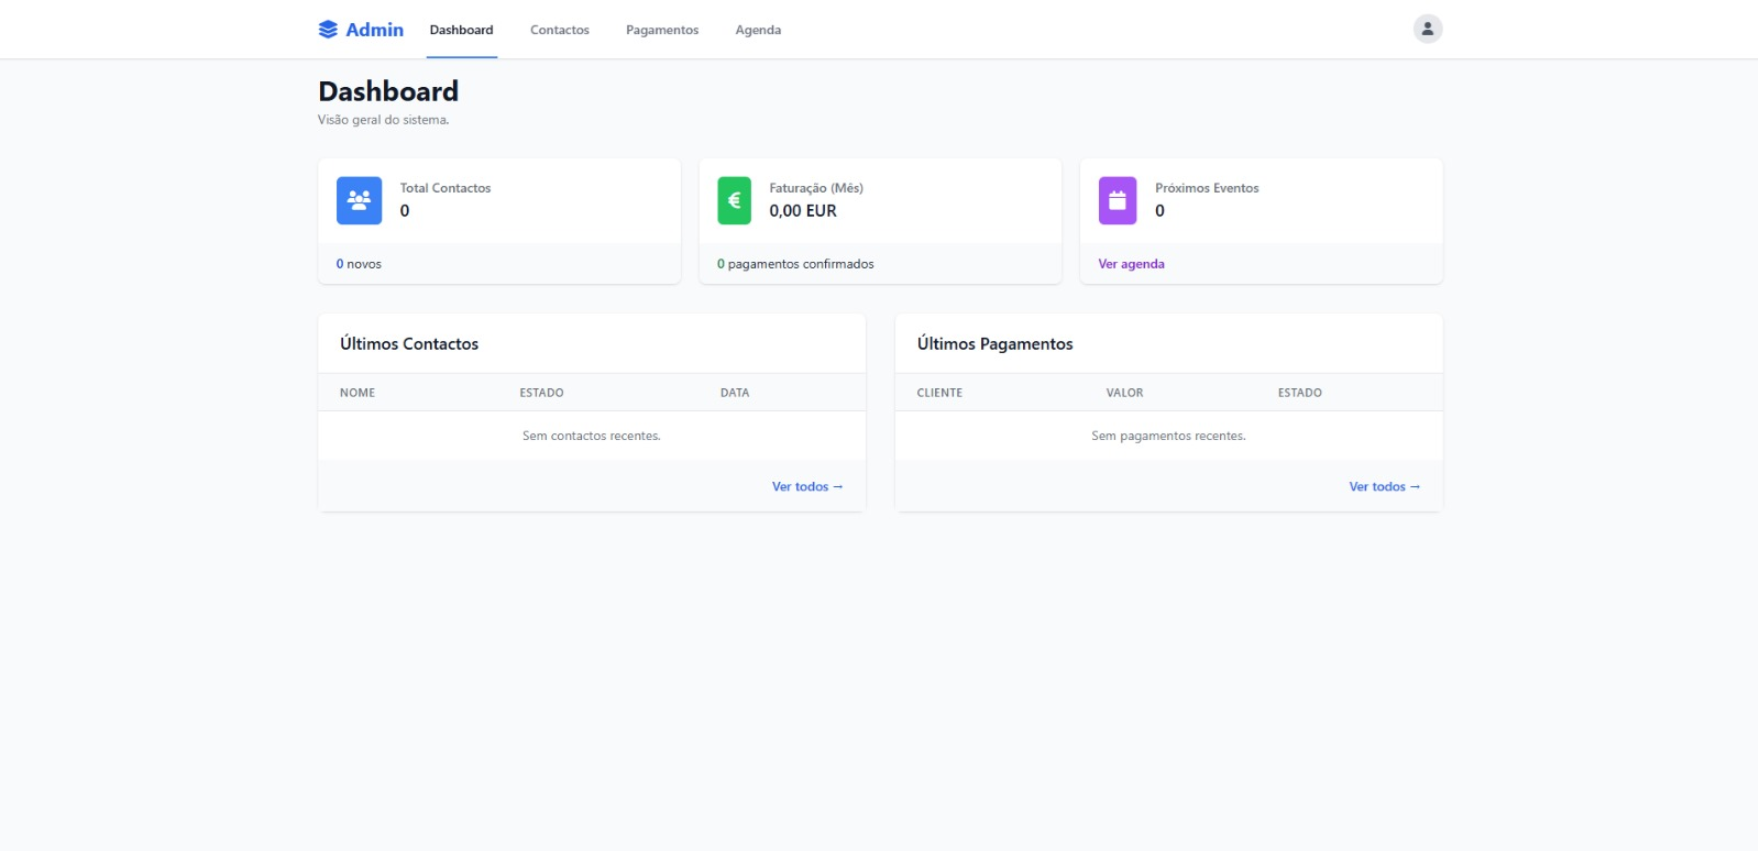Go to the Pagamentos tab
The height and width of the screenshot is (851, 1758).
662,30
